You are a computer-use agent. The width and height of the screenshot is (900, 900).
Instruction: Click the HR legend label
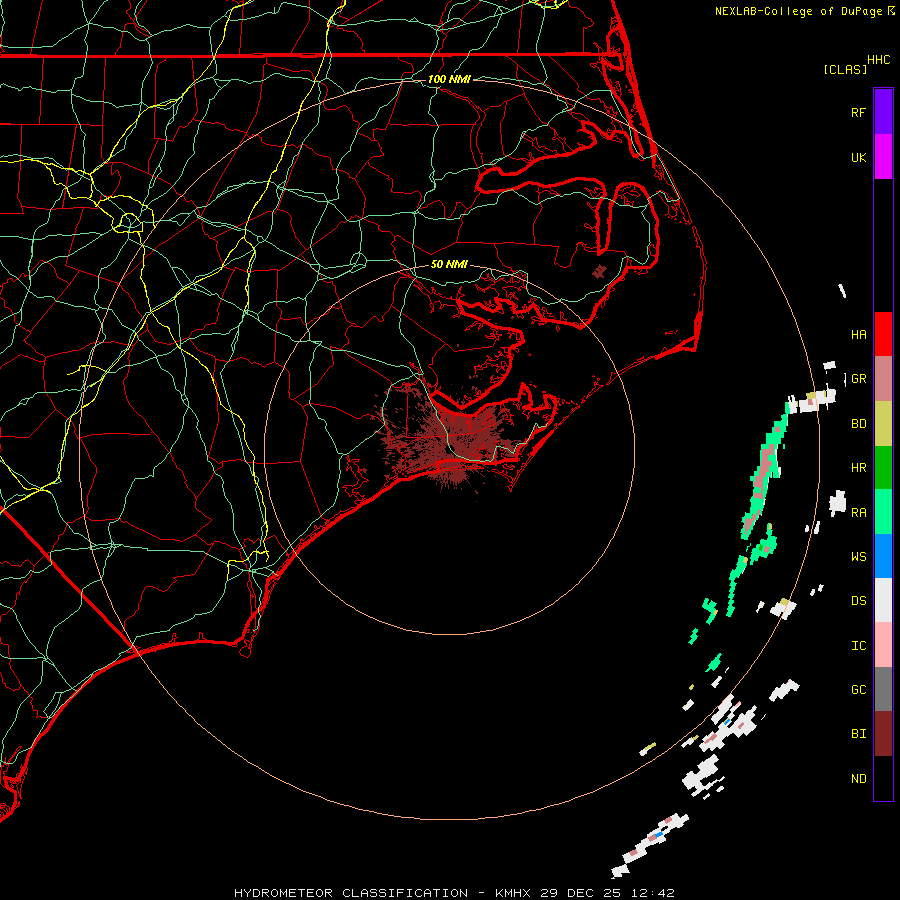[858, 468]
